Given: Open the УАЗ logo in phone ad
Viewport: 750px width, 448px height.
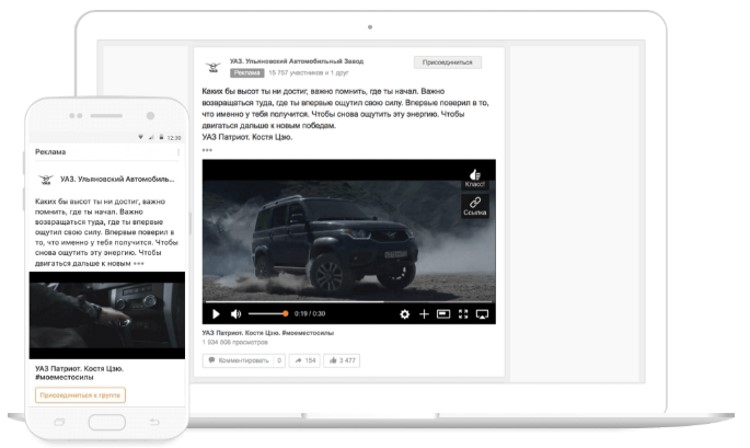Looking at the screenshot, I should coord(46,179).
